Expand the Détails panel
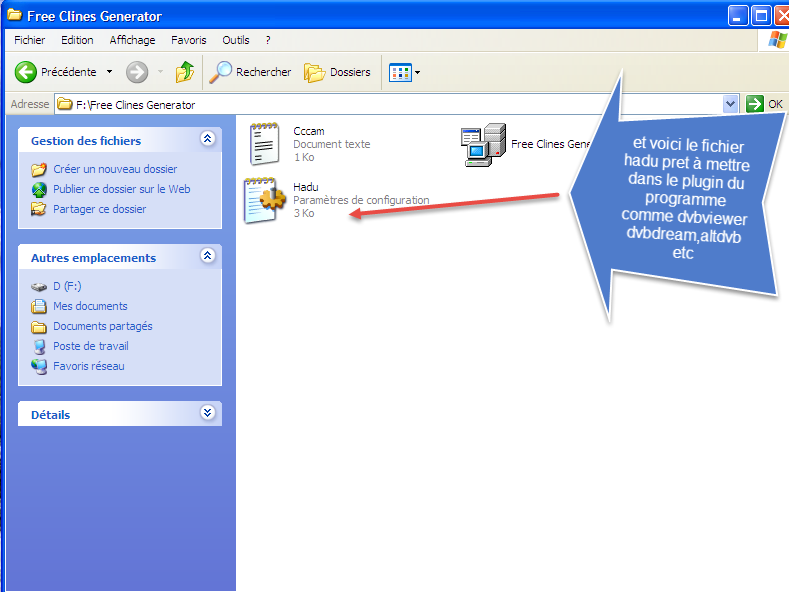This screenshot has width=789, height=592. click(207, 413)
